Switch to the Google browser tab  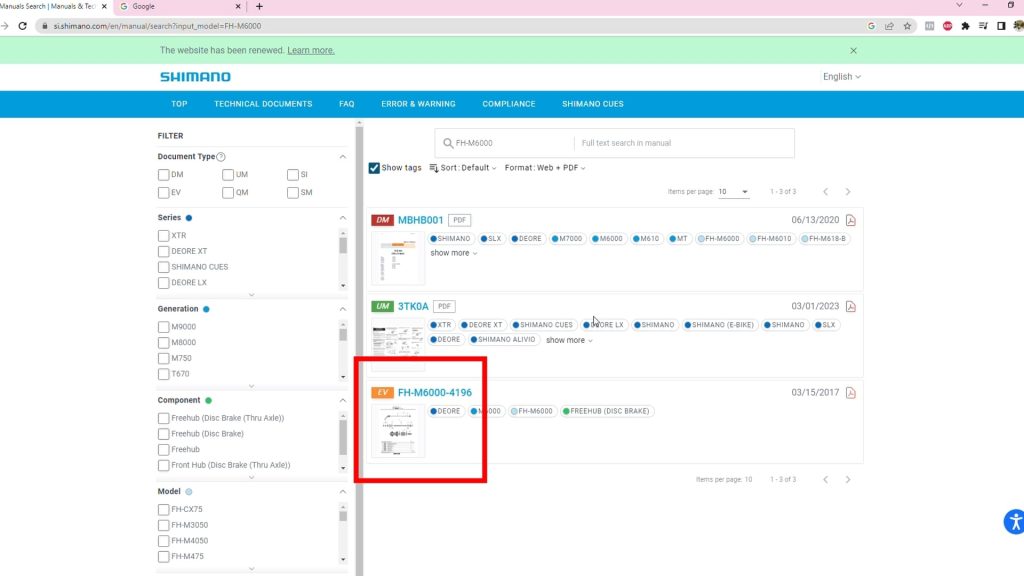(180, 7)
